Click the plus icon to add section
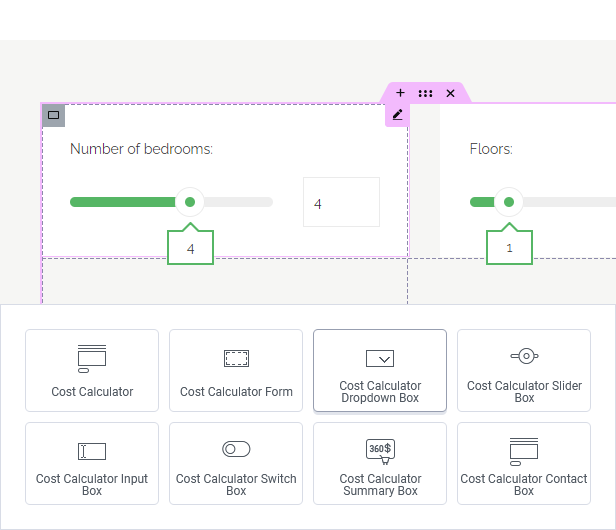616x530 pixels. tap(400, 93)
